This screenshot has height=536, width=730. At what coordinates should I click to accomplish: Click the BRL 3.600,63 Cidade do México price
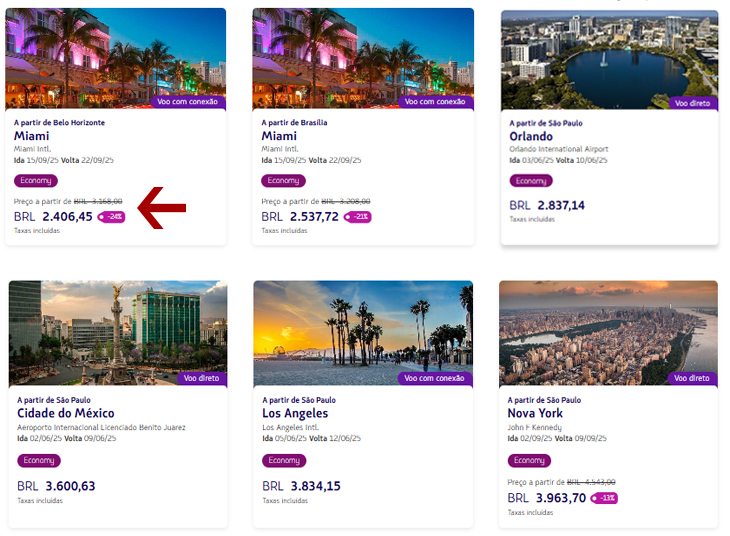[56, 486]
